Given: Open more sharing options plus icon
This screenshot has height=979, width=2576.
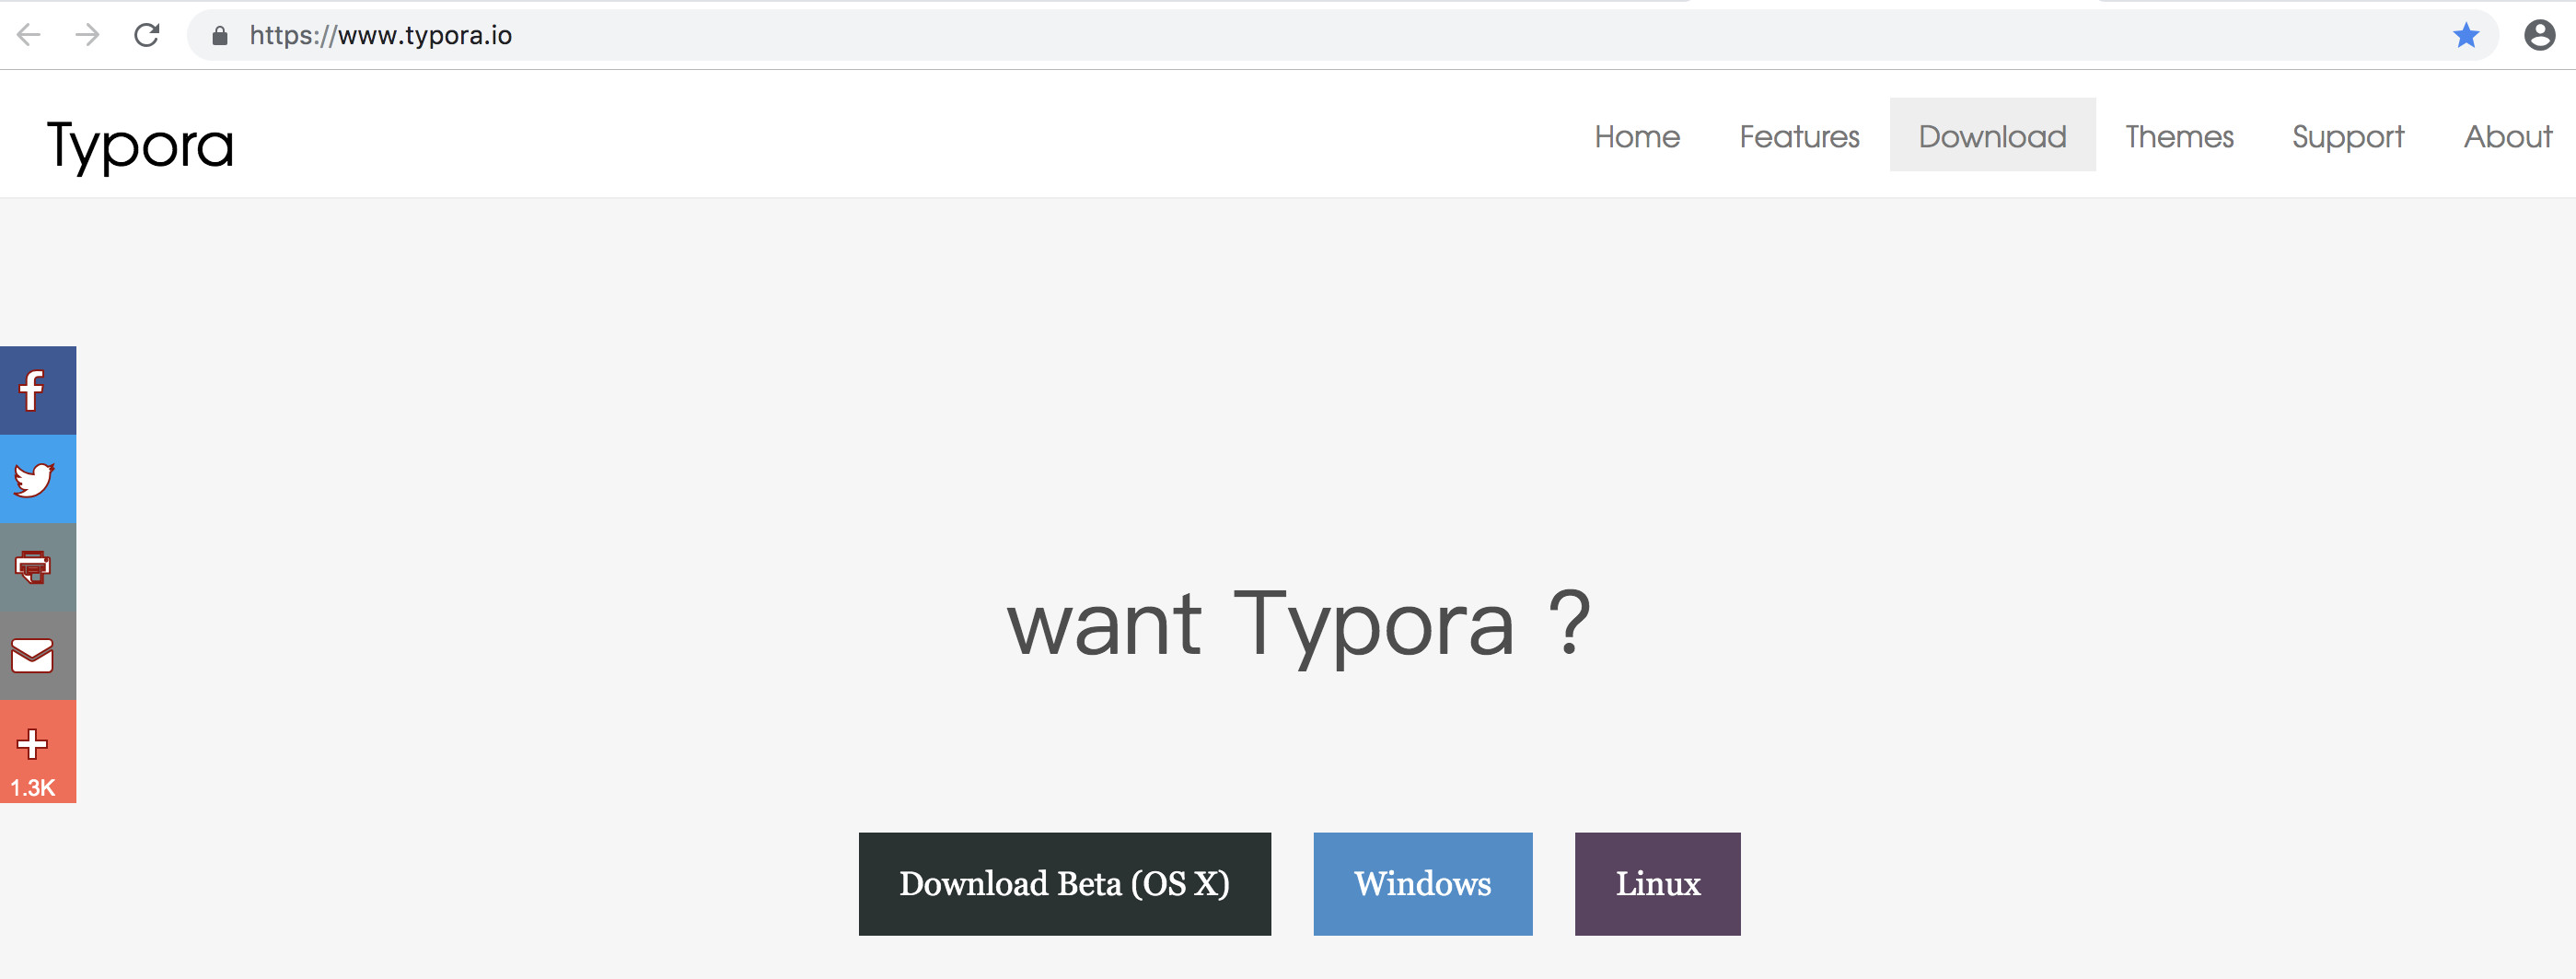Looking at the screenshot, I should coord(38,751).
